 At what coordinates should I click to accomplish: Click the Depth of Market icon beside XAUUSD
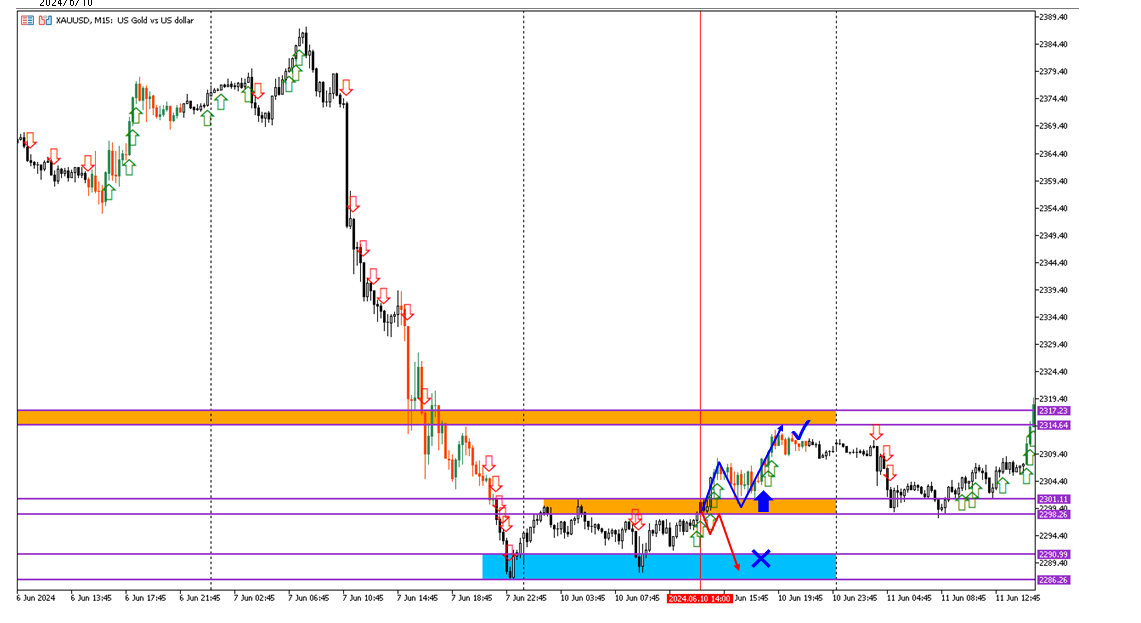pos(27,20)
